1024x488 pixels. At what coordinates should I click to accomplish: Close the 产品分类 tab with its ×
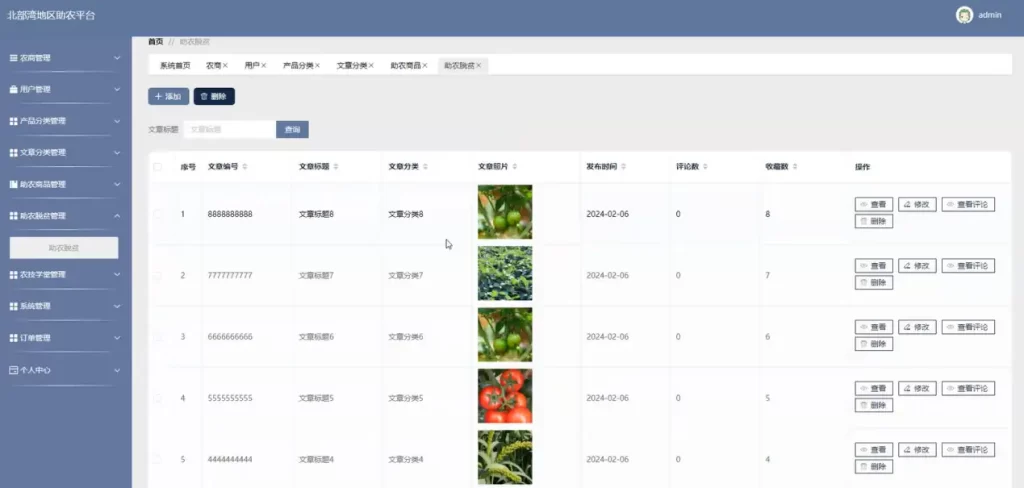tap(317, 65)
